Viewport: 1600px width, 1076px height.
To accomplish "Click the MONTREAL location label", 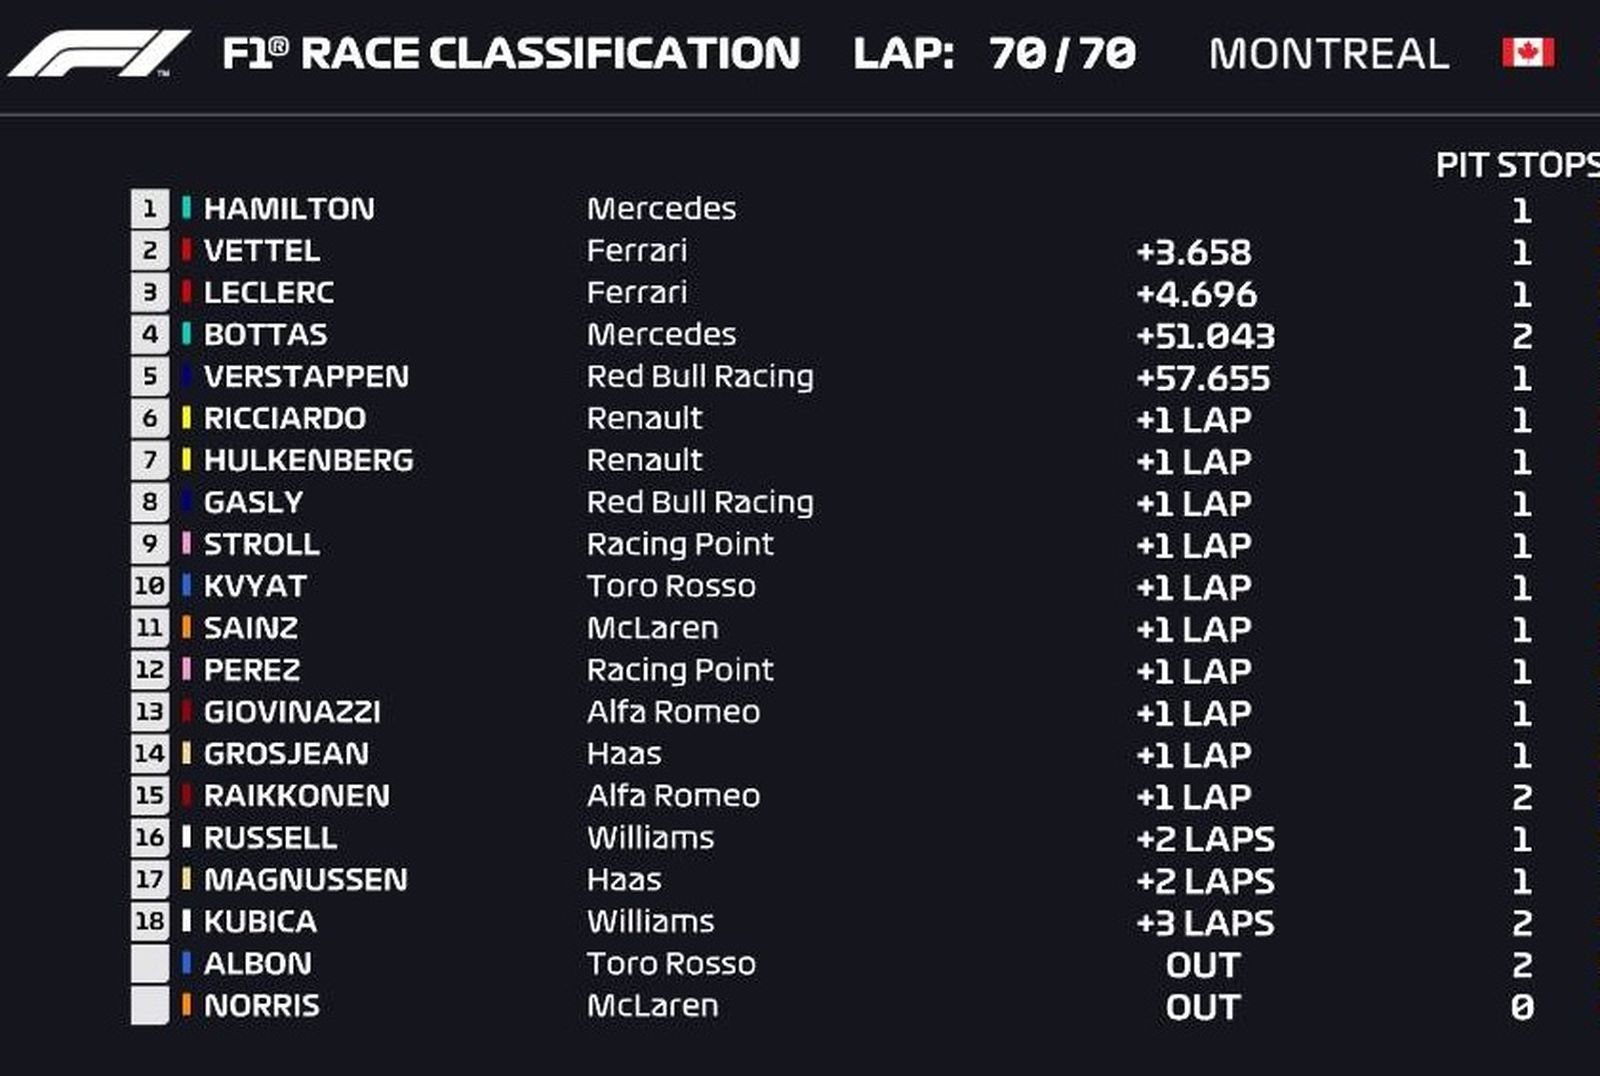I will pyautogui.click(x=1328, y=54).
